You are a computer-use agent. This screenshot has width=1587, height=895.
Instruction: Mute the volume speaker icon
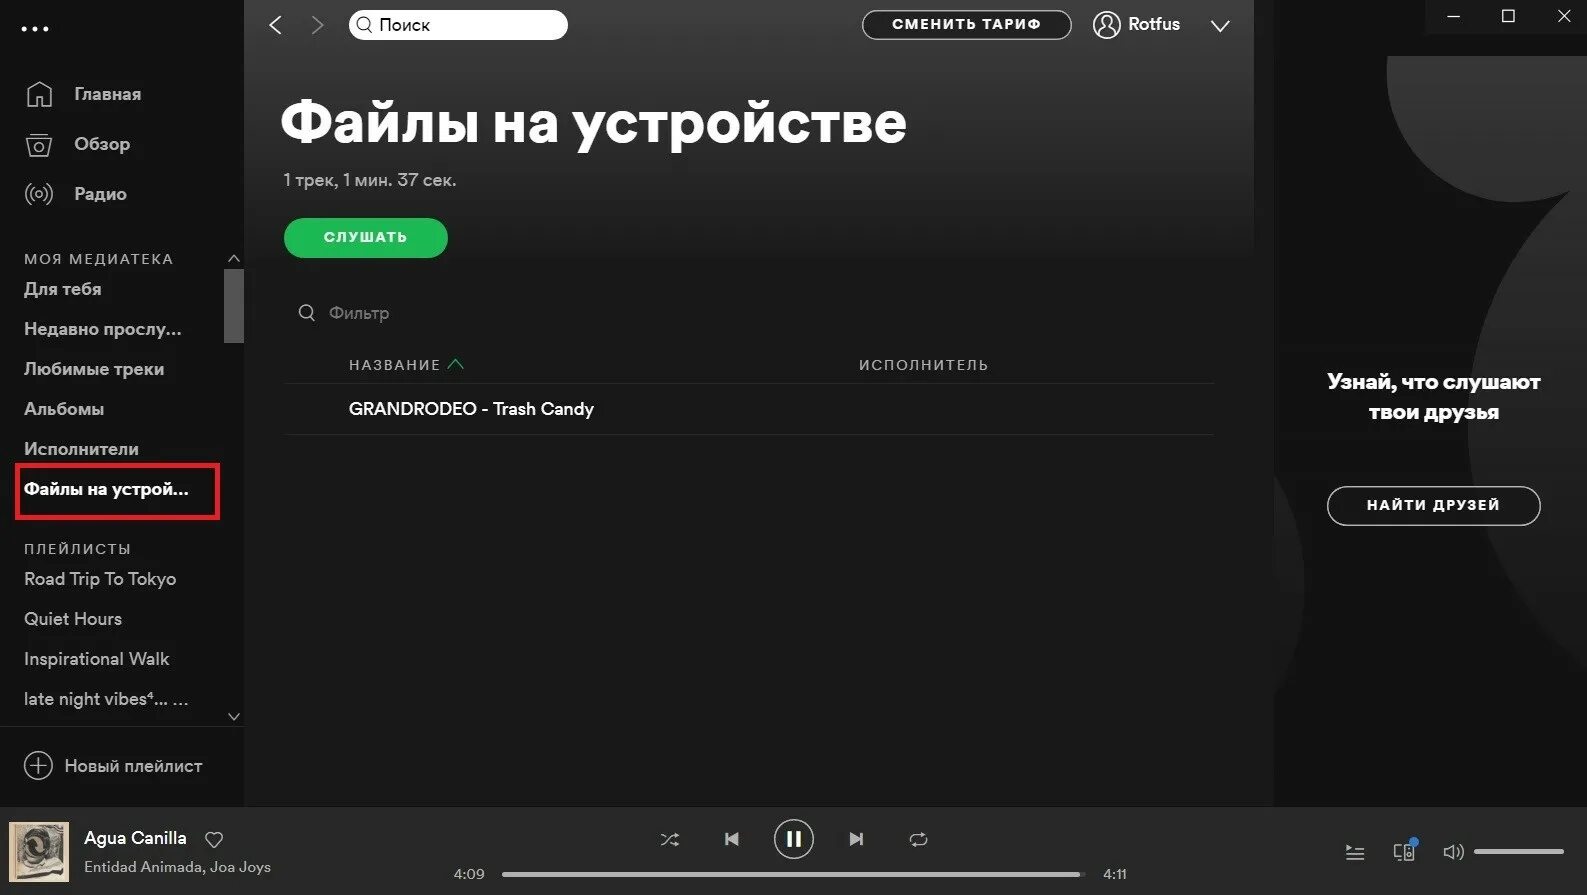[1453, 852]
